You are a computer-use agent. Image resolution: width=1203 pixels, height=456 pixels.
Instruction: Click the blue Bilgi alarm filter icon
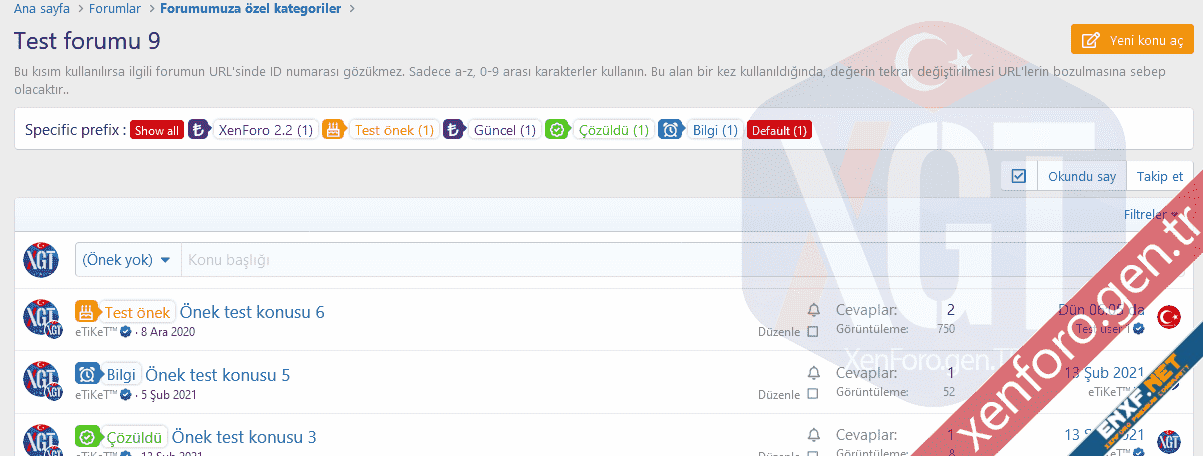(x=670, y=130)
